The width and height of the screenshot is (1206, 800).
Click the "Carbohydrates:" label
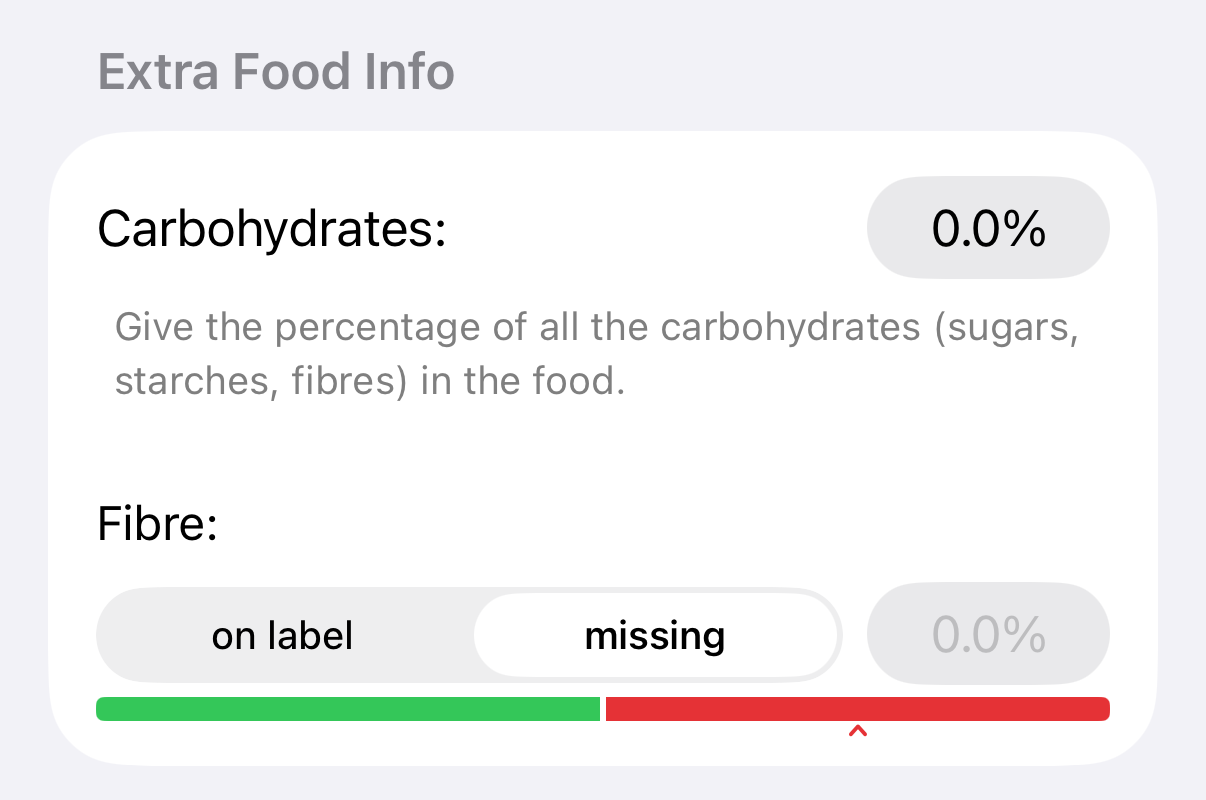[x=271, y=230]
